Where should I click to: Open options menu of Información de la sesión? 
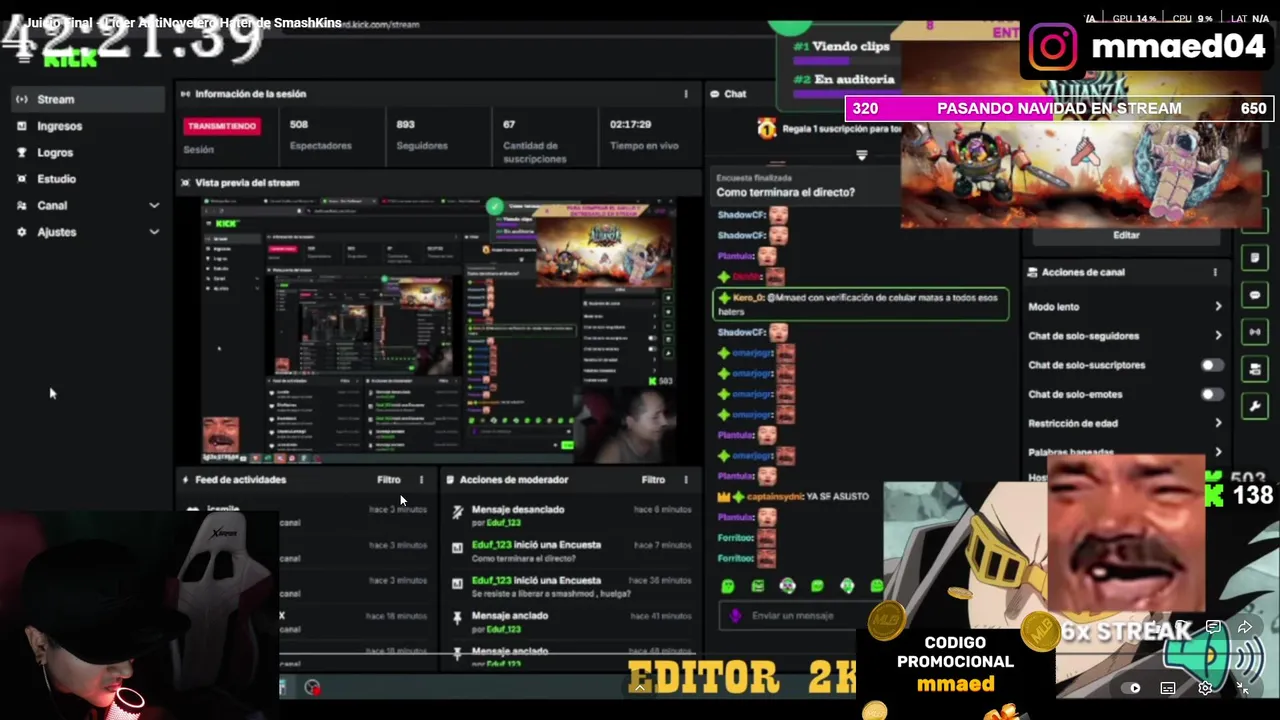(686, 94)
